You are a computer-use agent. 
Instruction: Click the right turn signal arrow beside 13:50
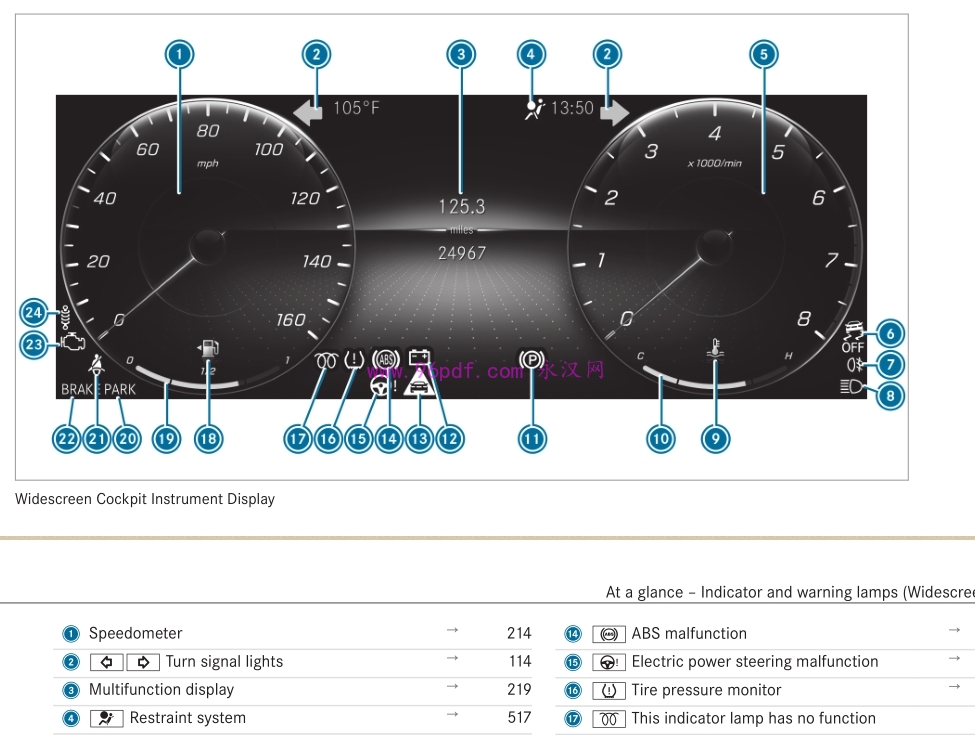tap(614, 109)
